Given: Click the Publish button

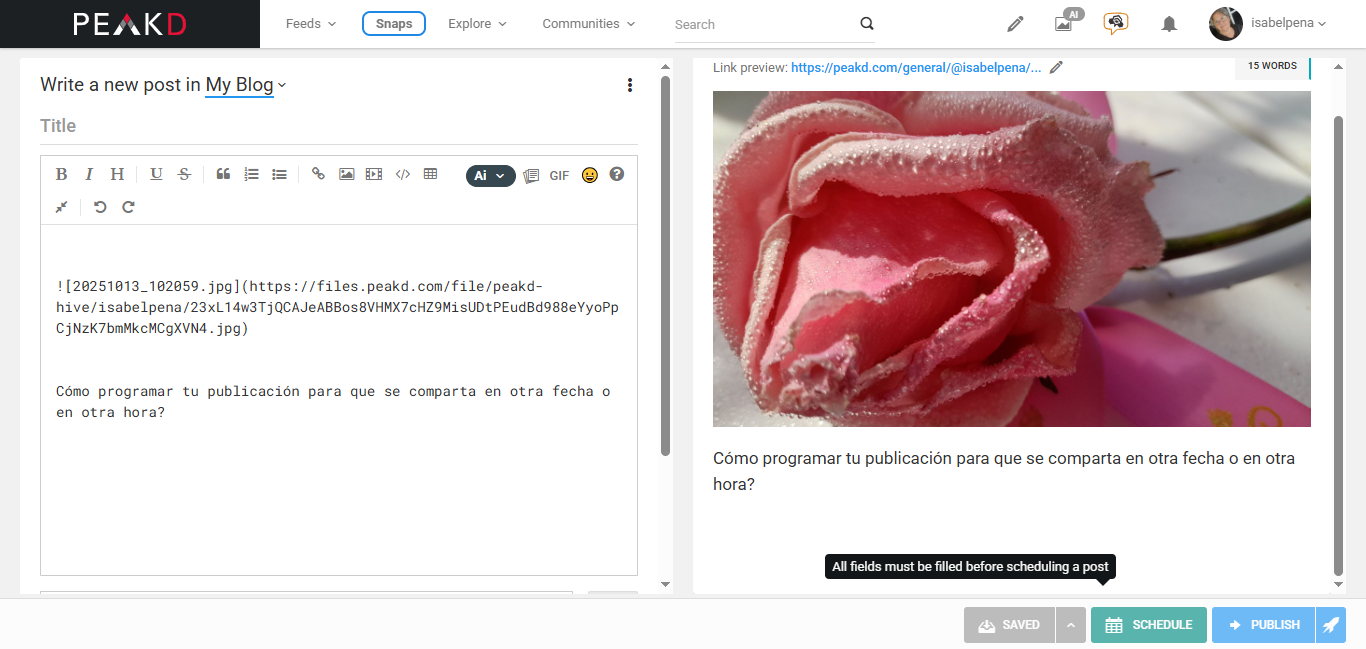Looking at the screenshot, I should (1264, 625).
